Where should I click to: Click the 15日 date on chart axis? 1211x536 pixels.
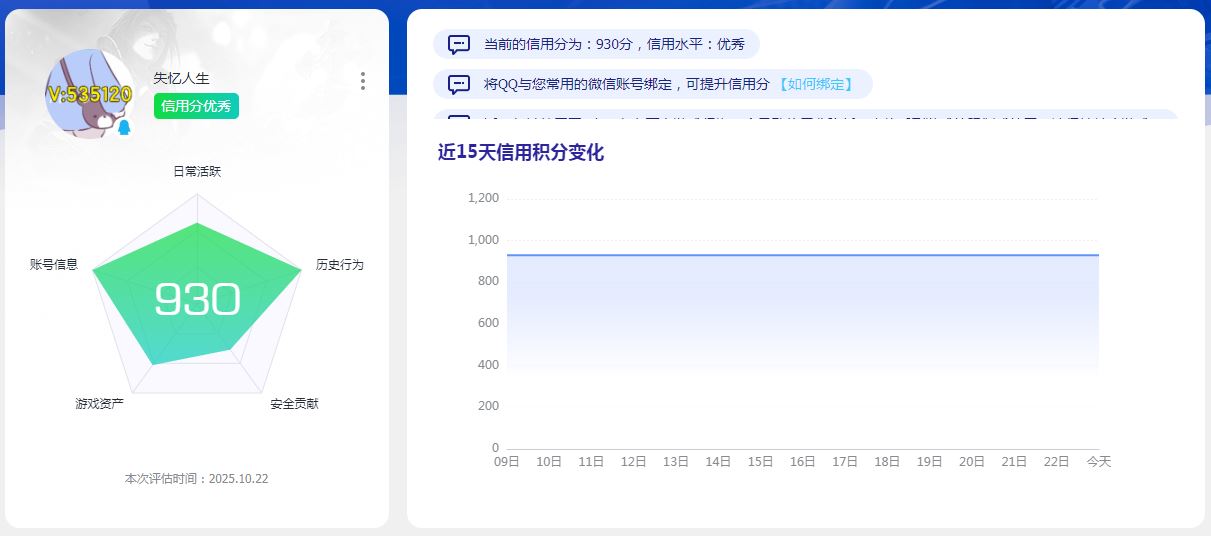coord(760,462)
